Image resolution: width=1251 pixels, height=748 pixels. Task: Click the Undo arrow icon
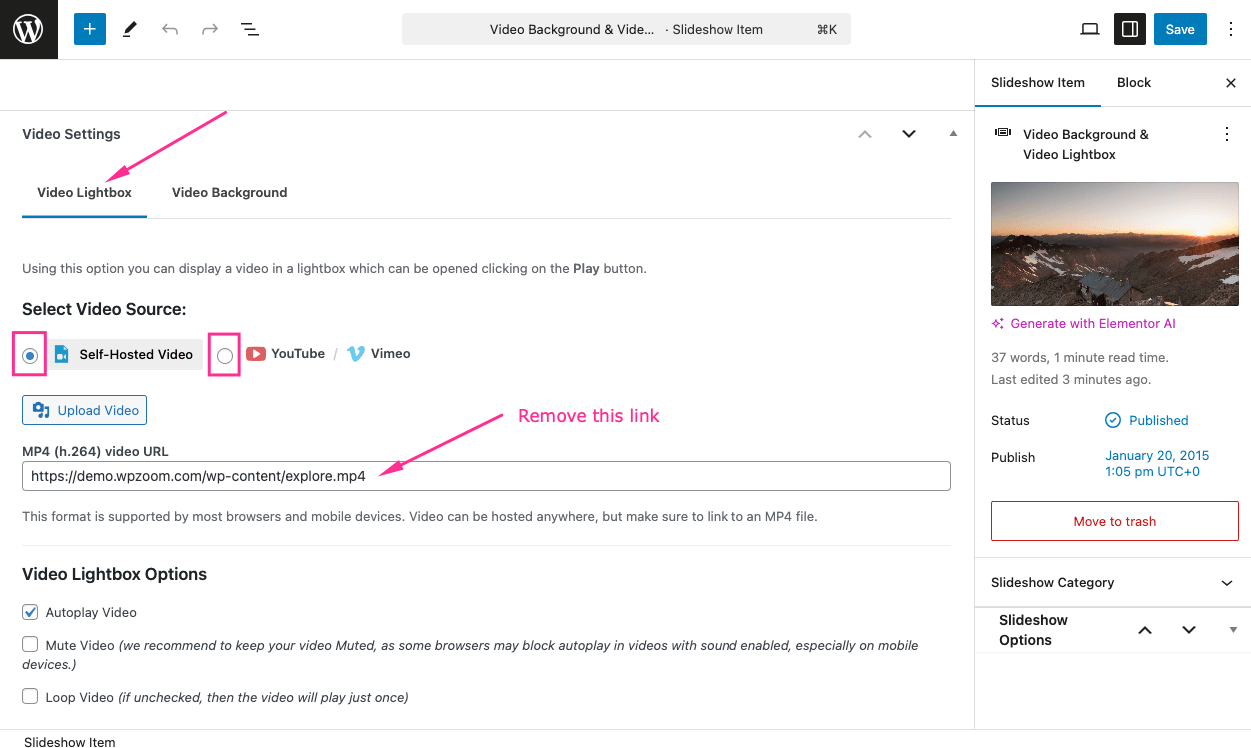pos(170,29)
